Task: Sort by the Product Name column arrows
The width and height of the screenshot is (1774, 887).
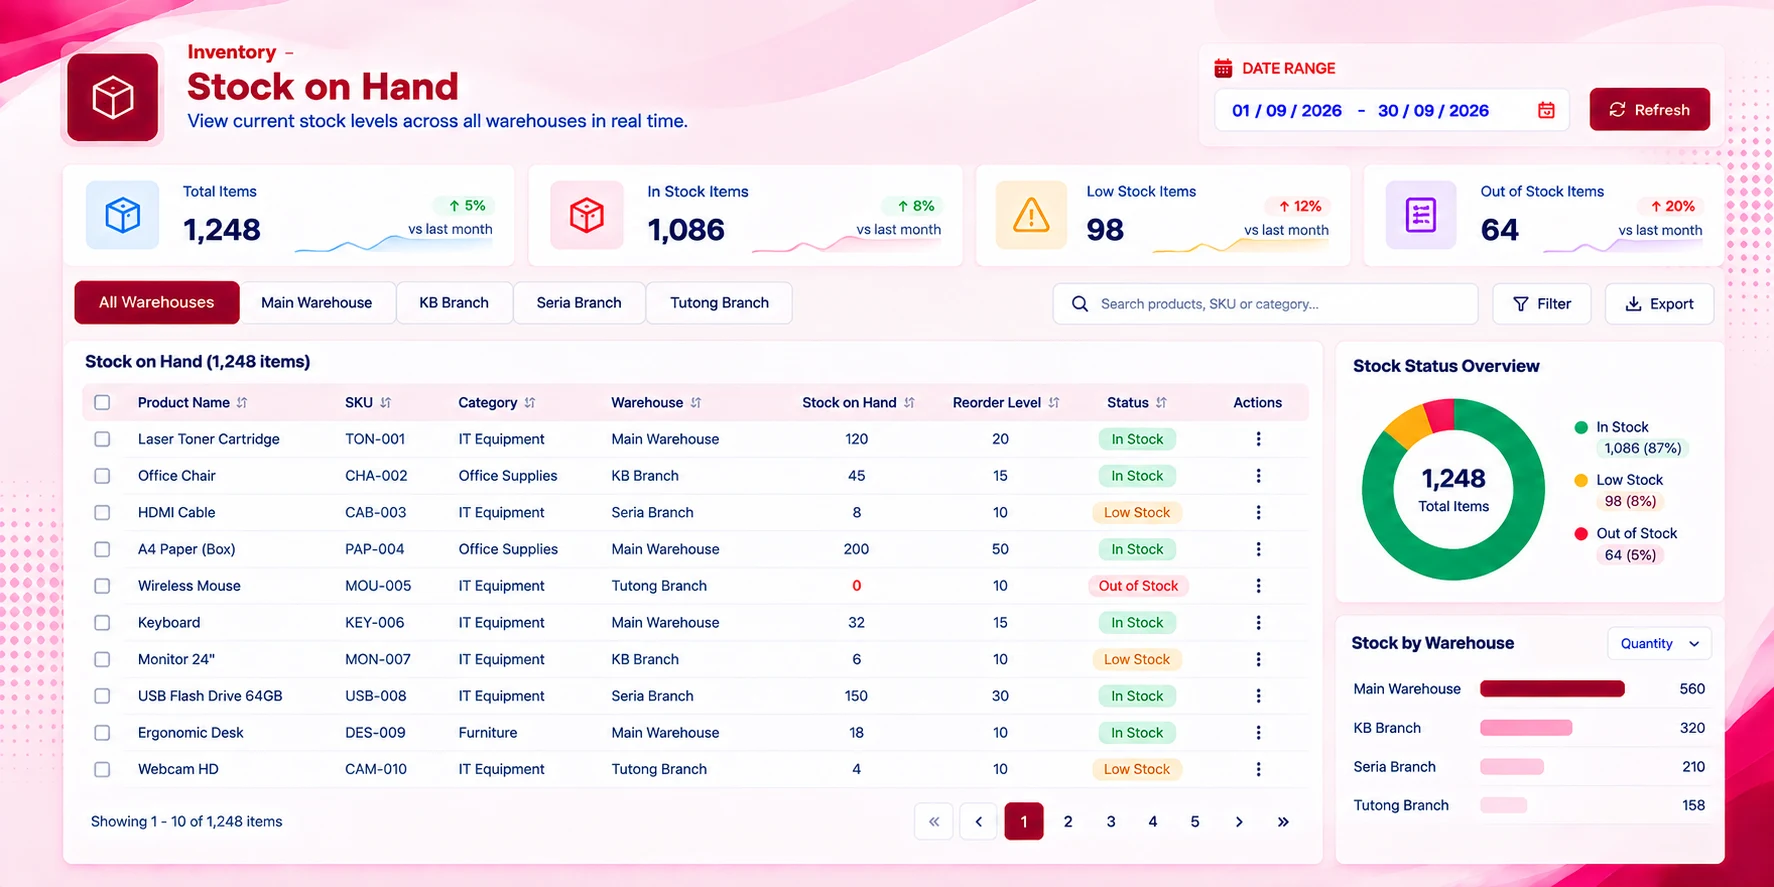Action: click(x=242, y=403)
